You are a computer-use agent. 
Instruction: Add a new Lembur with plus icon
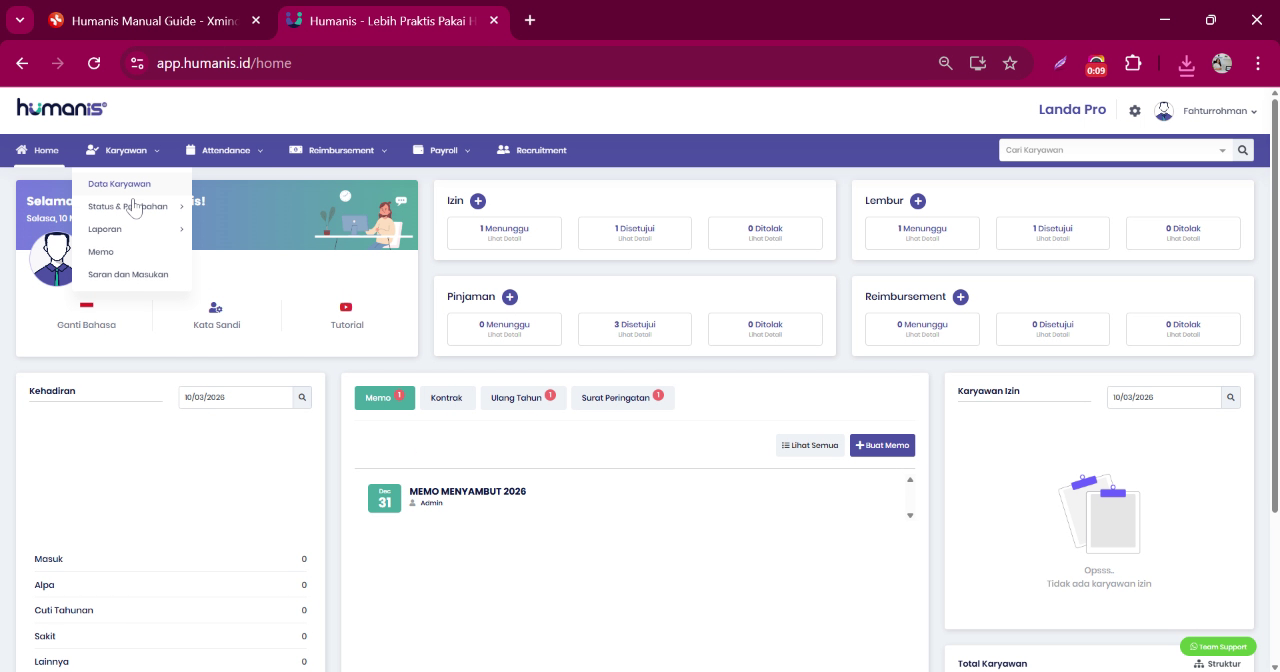[x=918, y=201]
